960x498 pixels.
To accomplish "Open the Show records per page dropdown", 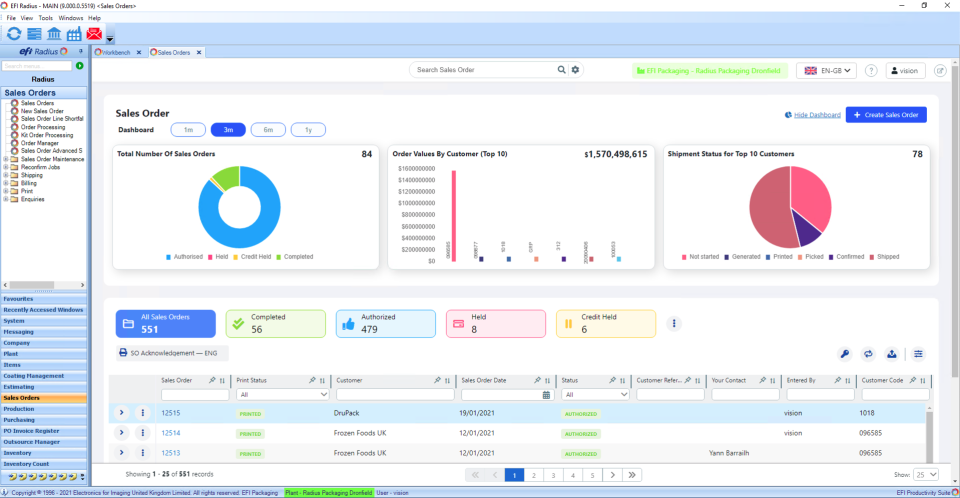I will [x=926, y=475].
